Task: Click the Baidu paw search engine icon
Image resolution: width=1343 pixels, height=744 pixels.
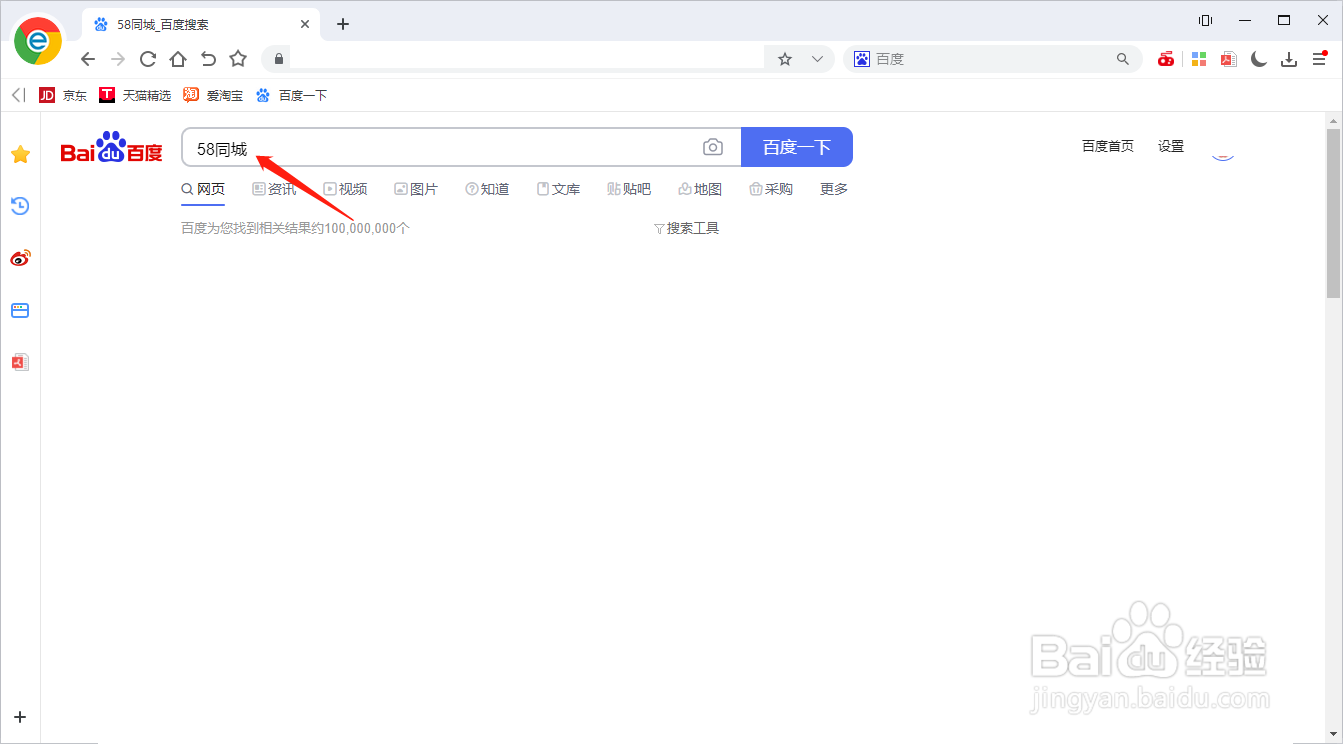Action: pos(862,59)
